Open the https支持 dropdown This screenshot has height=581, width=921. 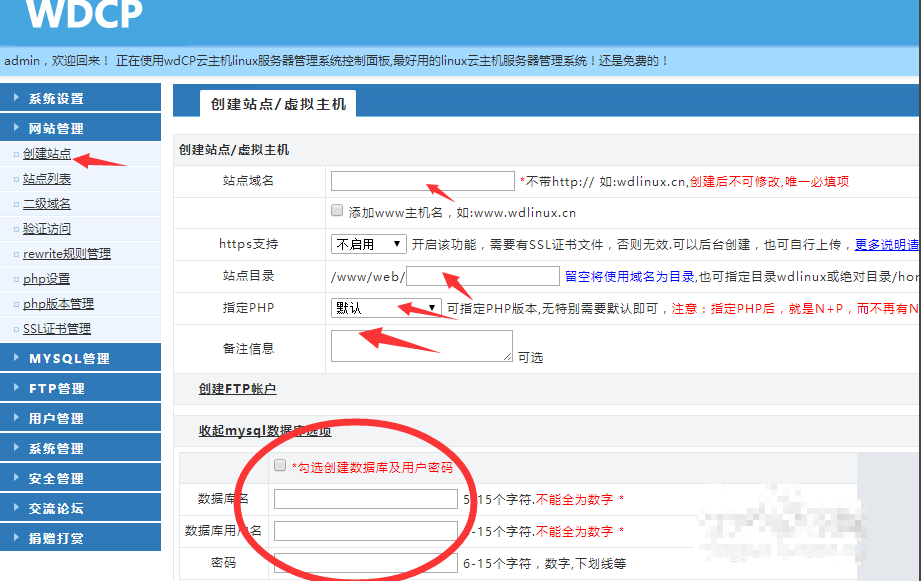368,244
